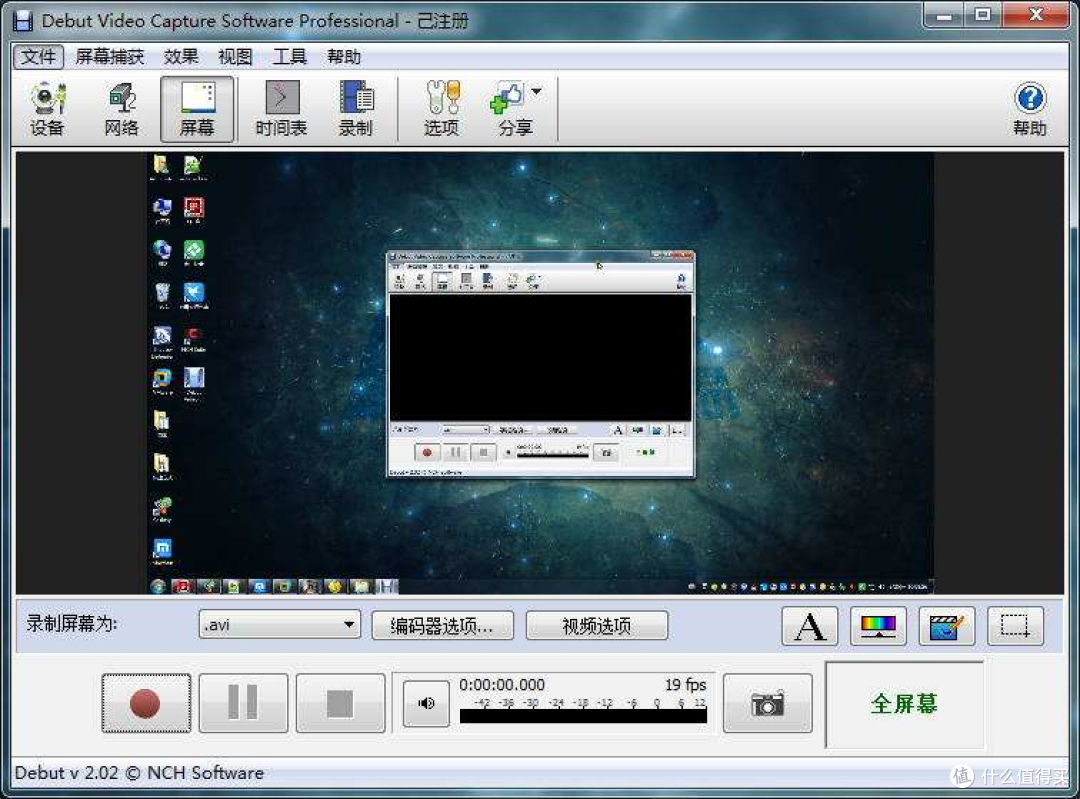Add text caption with the A icon
This screenshot has height=799, width=1080.
tap(810, 626)
